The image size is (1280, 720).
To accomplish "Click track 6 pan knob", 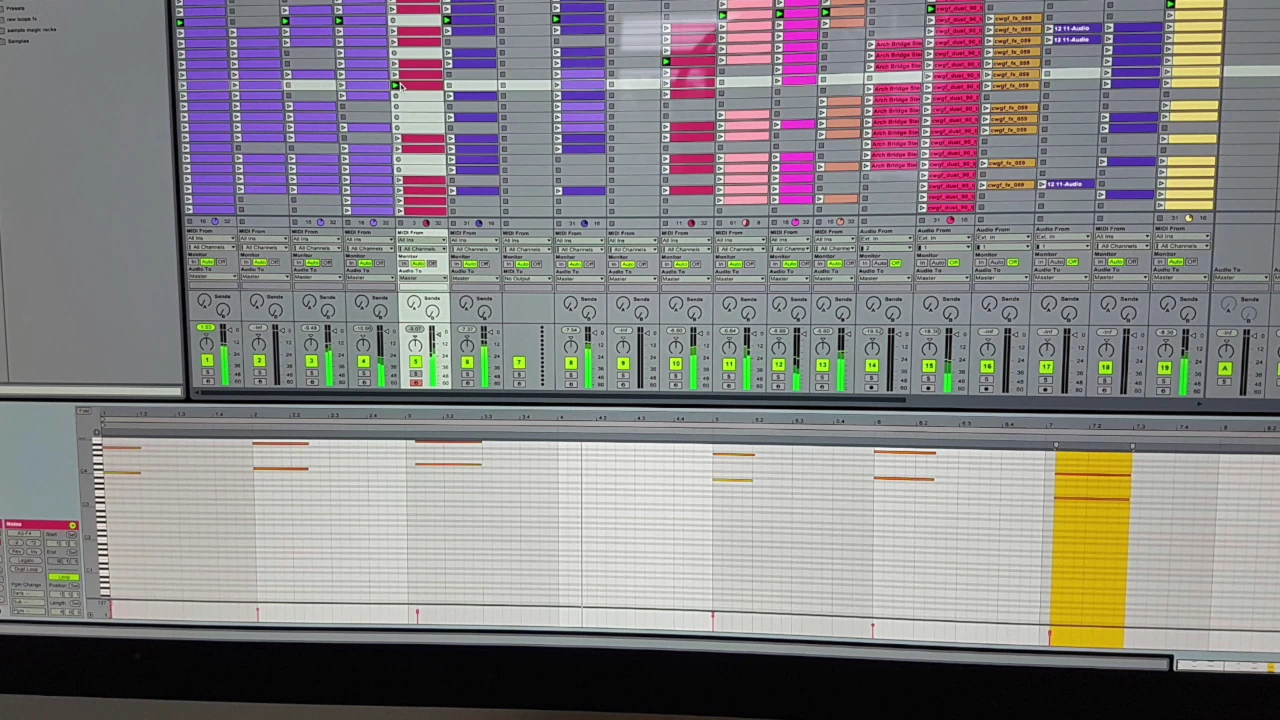I will 467,345.
